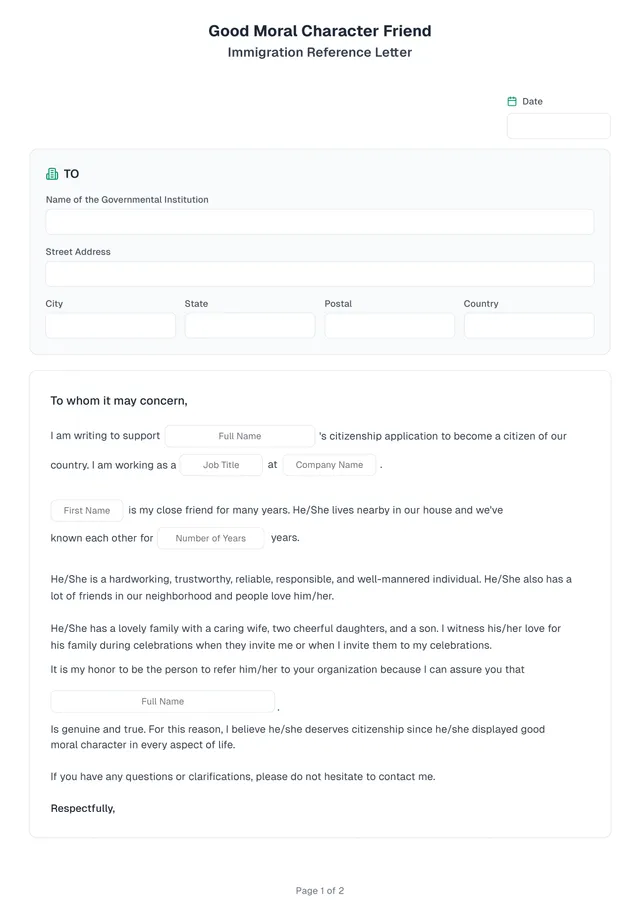
Task: Click the calendar icon beside Date
Action: pos(512,101)
